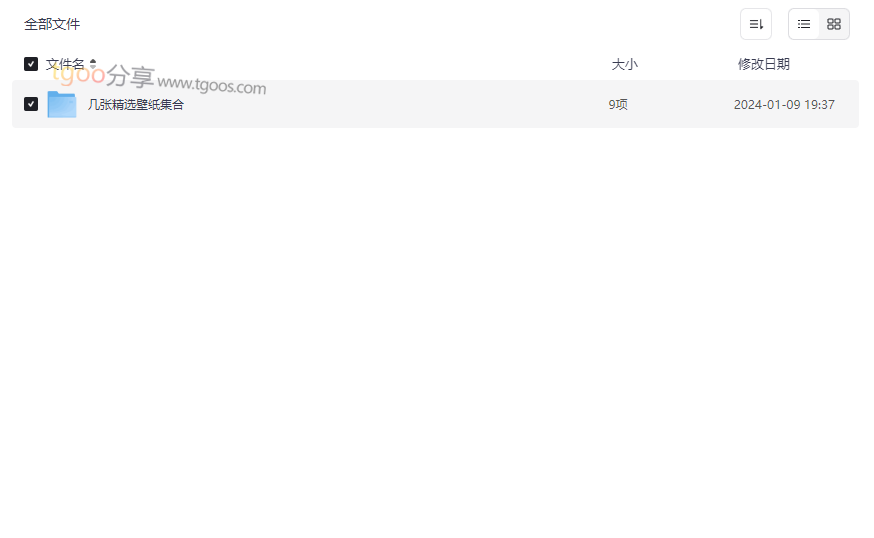Image resolution: width=874 pixels, height=538 pixels.
Task: Click the 9项 size cell
Action: pyautogui.click(x=618, y=104)
